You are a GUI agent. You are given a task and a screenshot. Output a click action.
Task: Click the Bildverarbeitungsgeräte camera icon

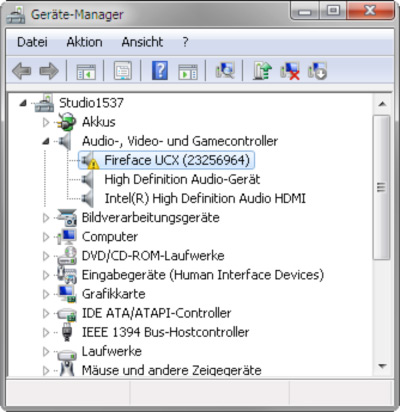(67, 218)
